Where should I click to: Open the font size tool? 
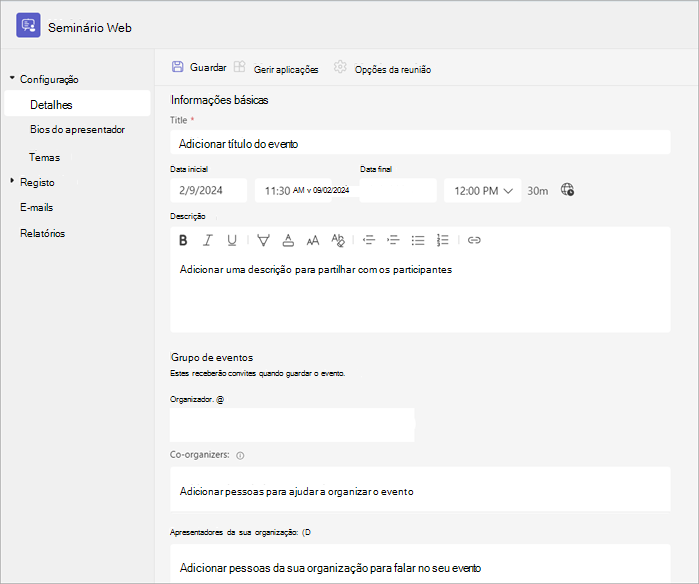[313, 240]
